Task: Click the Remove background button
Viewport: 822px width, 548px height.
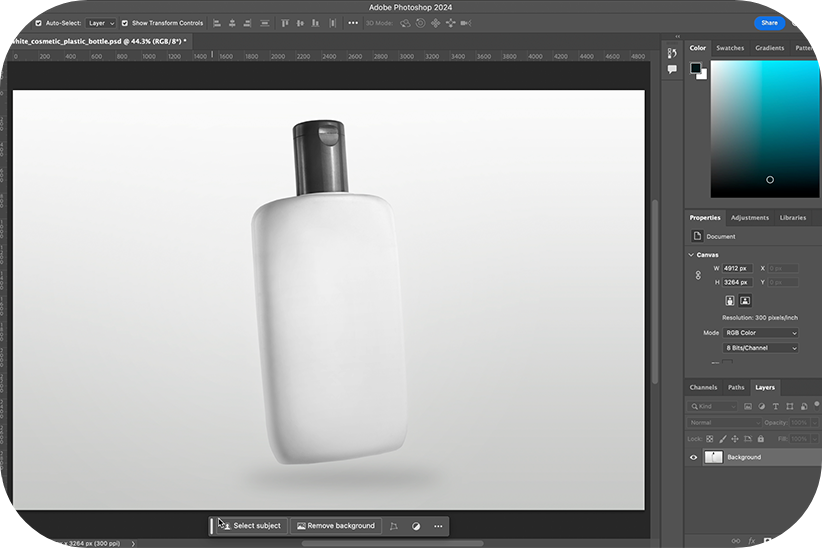Action: click(336, 526)
